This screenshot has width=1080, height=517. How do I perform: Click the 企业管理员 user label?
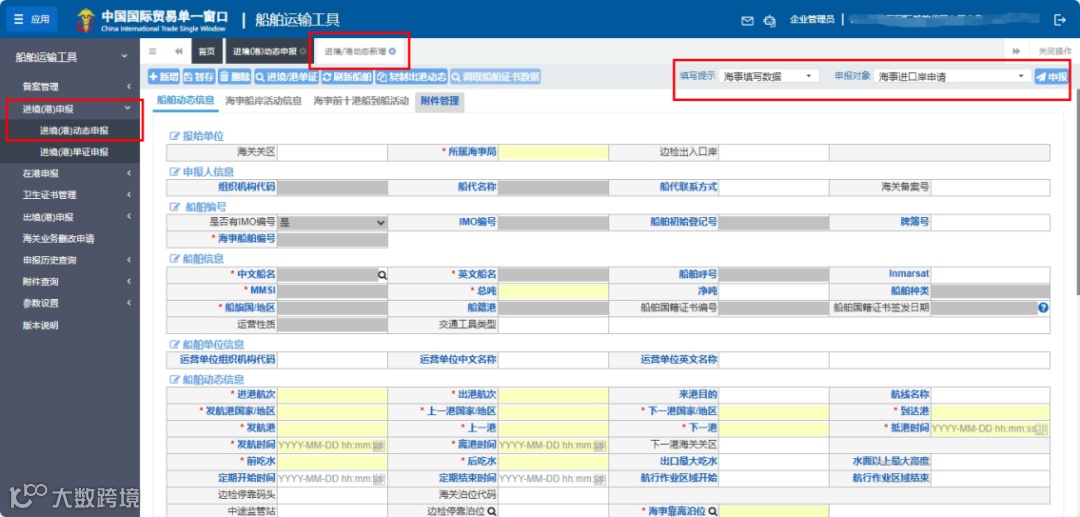(812, 20)
